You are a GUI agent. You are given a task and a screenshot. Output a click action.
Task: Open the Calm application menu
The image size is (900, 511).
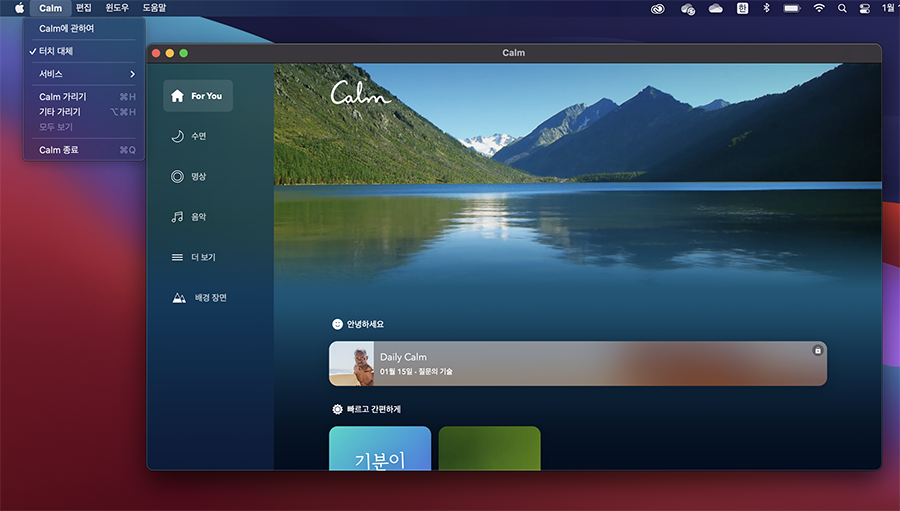coord(51,8)
